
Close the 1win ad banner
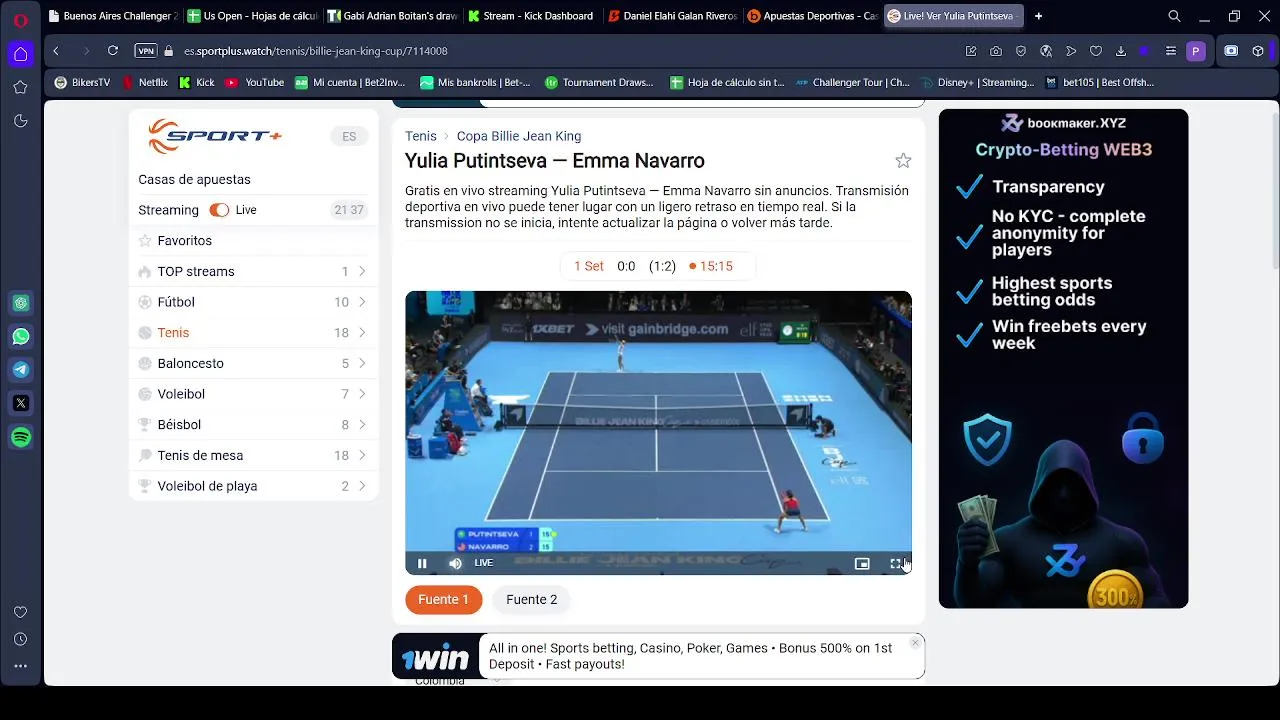(915, 643)
